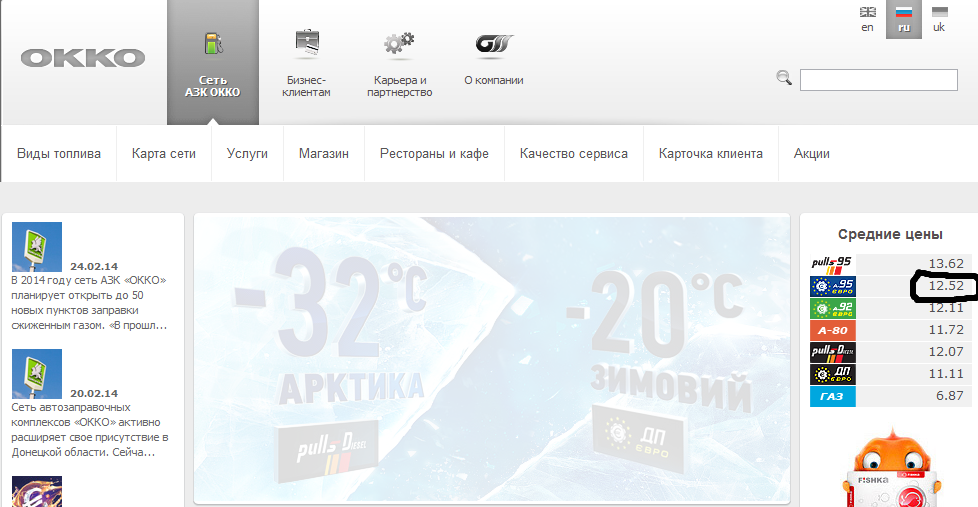Click inside the search text field

point(879,80)
